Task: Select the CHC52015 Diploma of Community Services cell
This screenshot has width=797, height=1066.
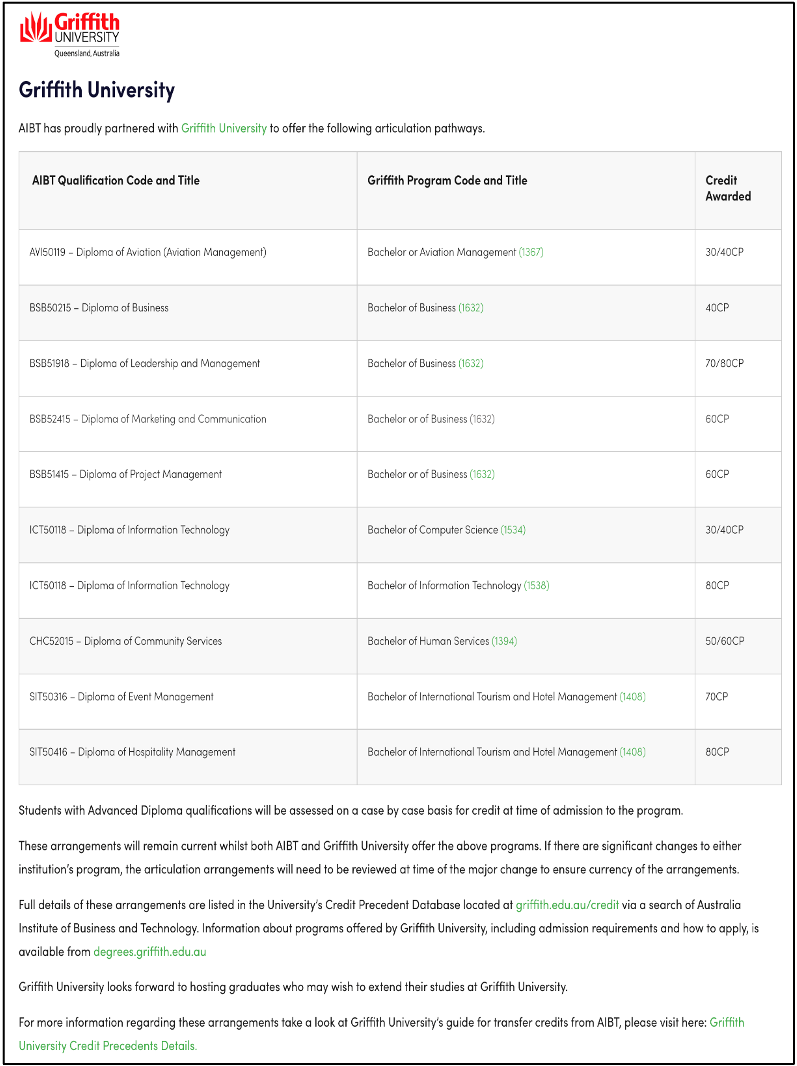Action: [126, 641]
